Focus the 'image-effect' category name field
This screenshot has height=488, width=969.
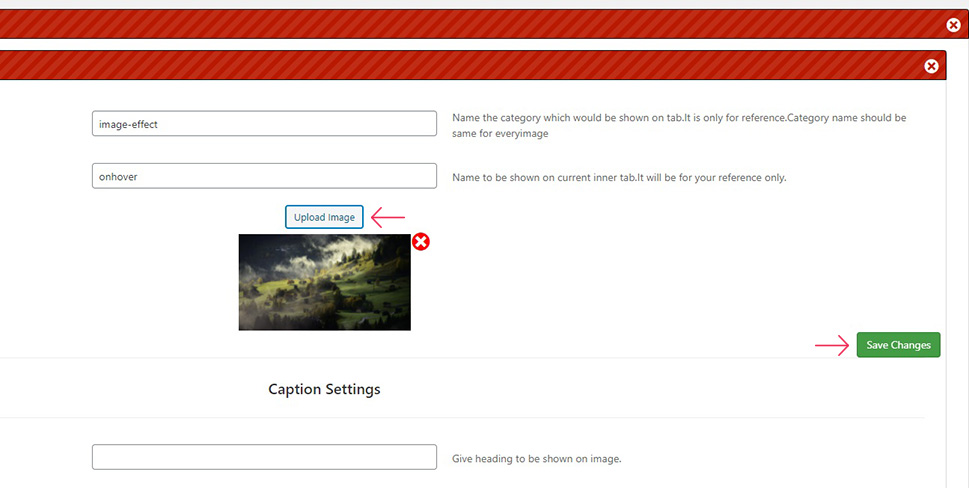click(x=264, y=124)
